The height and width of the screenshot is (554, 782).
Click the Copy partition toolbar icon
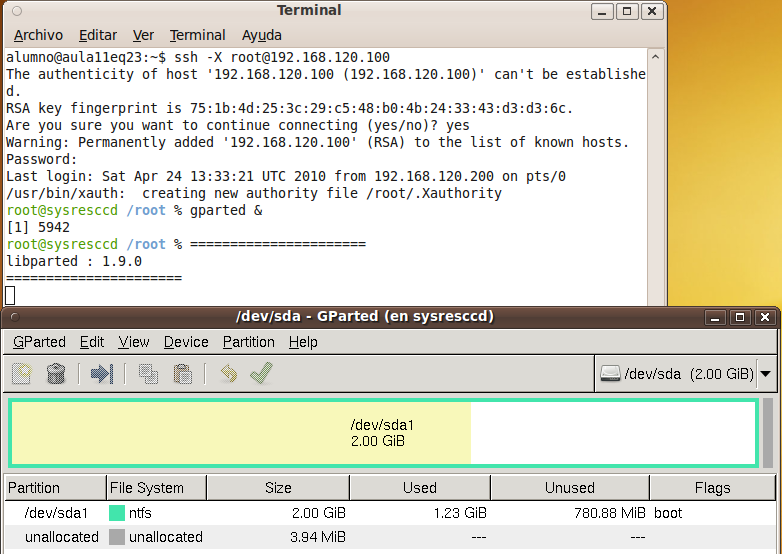pos(148,373)
